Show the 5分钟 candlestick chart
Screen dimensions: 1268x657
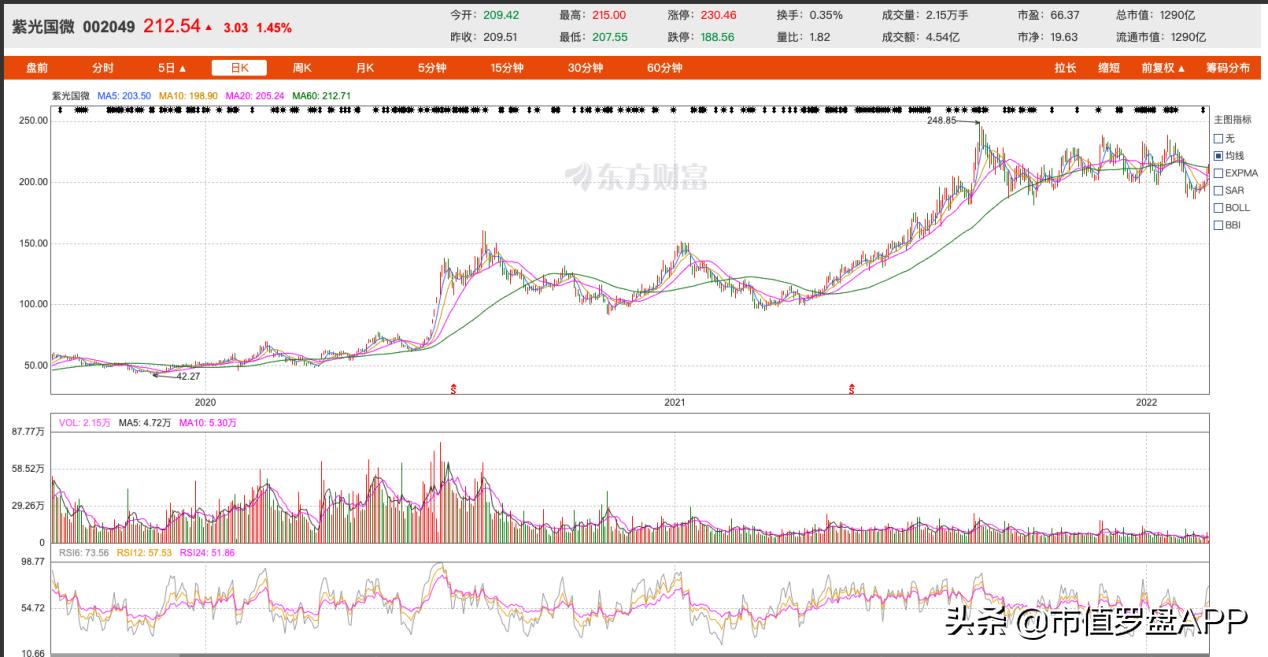tap(432, 68)
